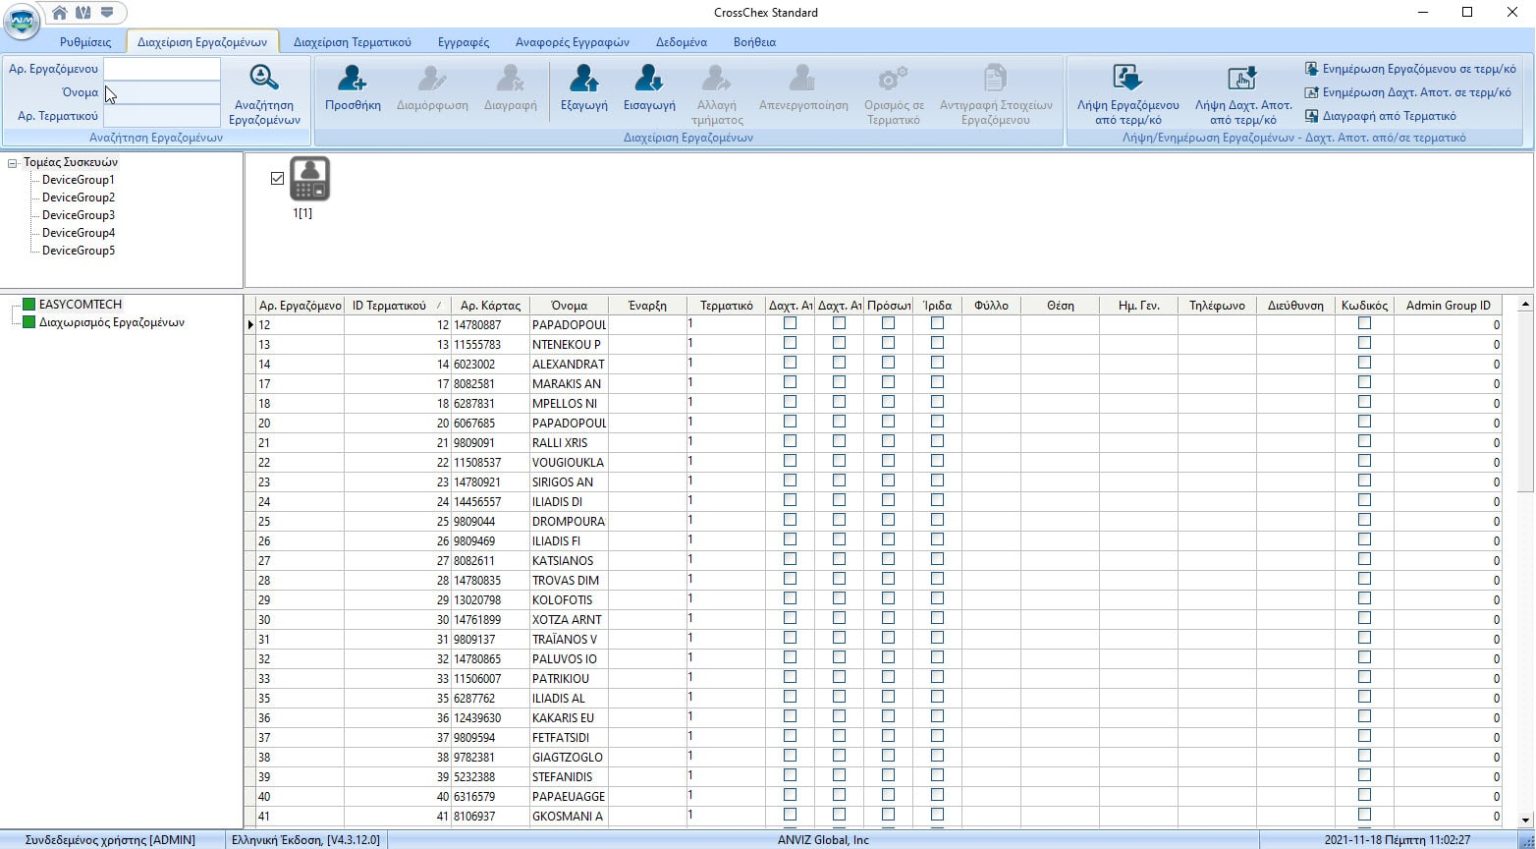Click the Εισαγωγή import icon
Image resolution: width=1536 pixels, height=849 pixels.
point(649,79)
